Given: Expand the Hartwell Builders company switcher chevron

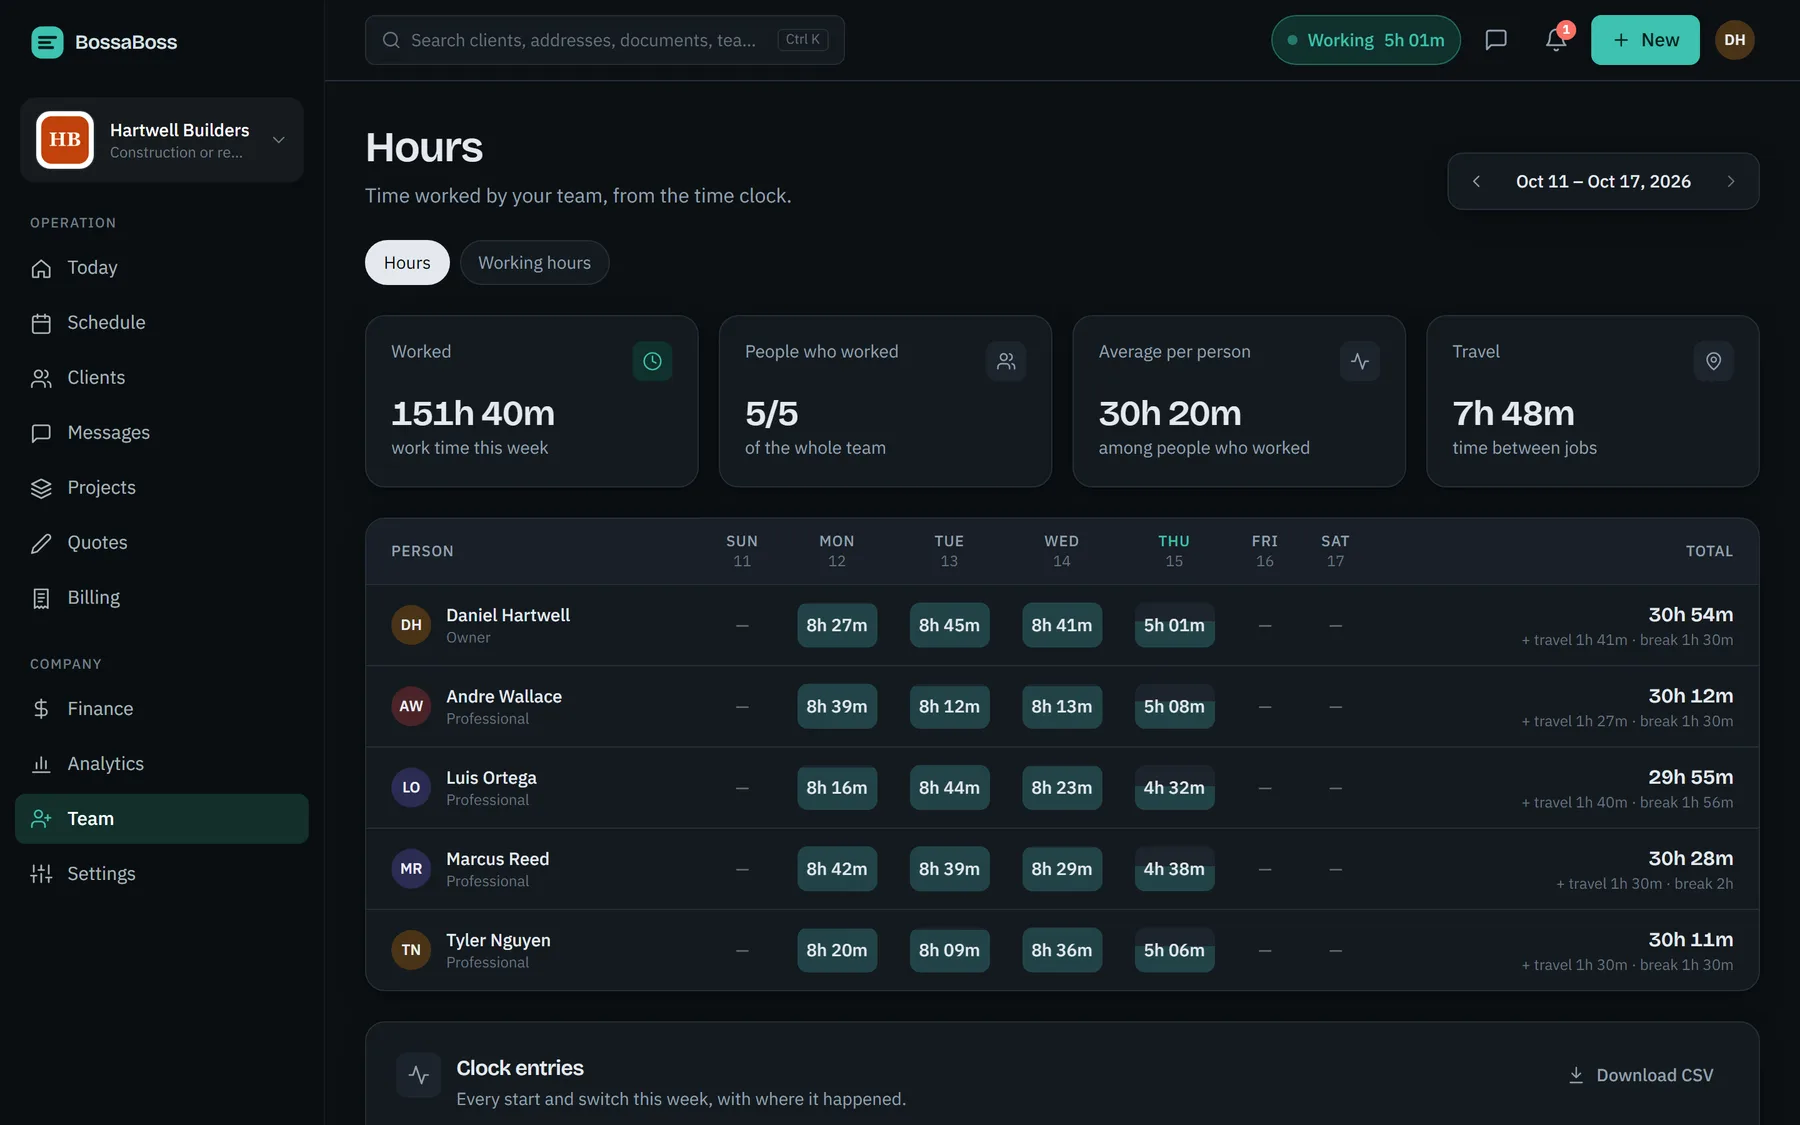Looking at the screenshot, I should click(x=279, y=140).
